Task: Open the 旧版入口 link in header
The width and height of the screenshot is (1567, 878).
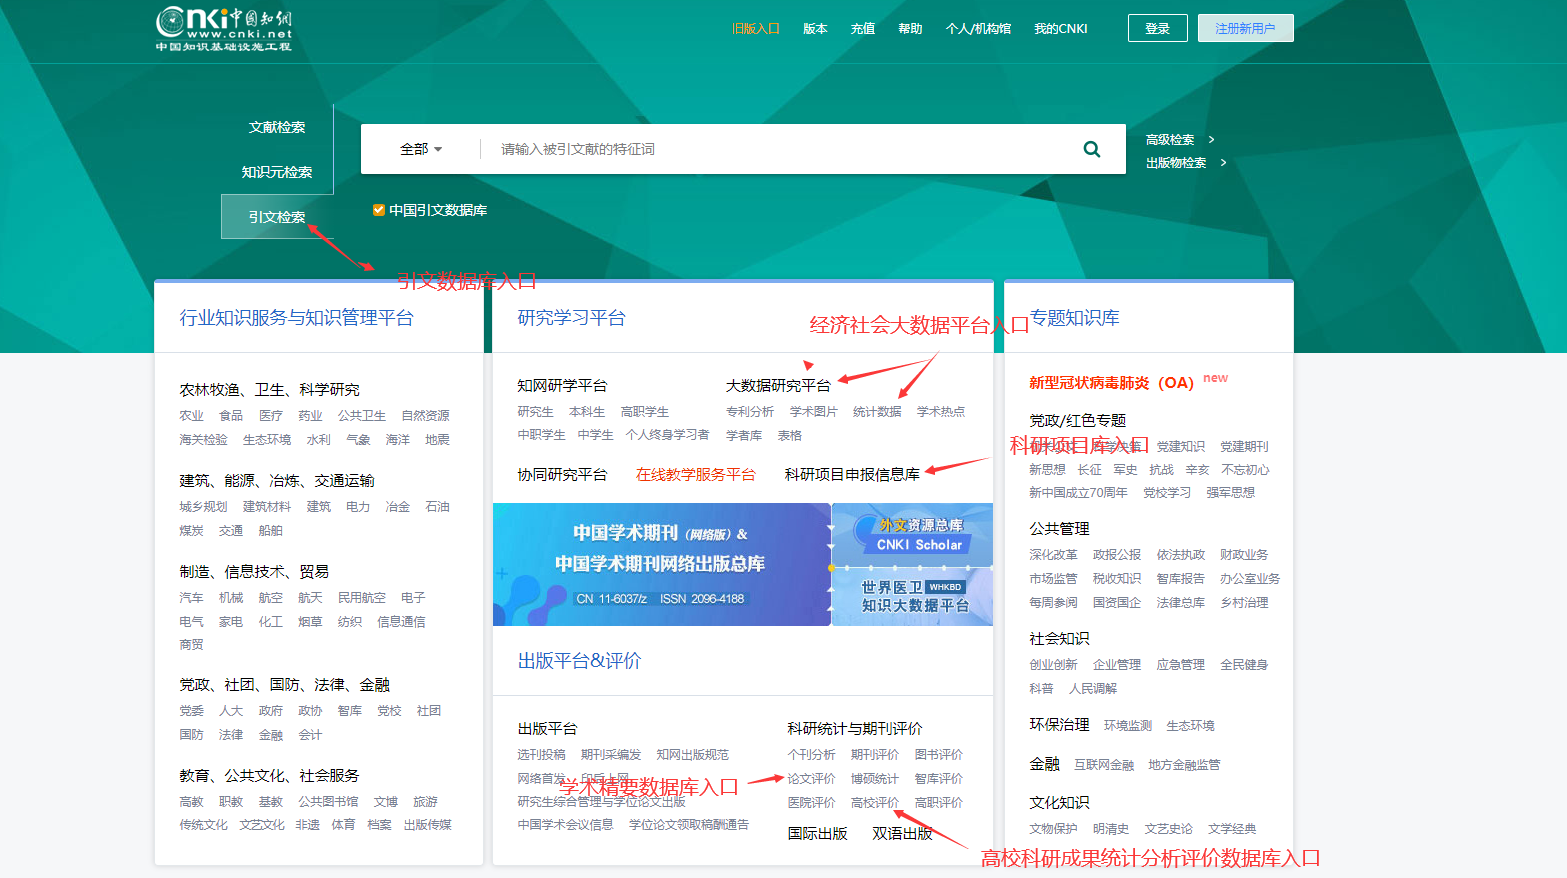Action: tap(755, 29)
